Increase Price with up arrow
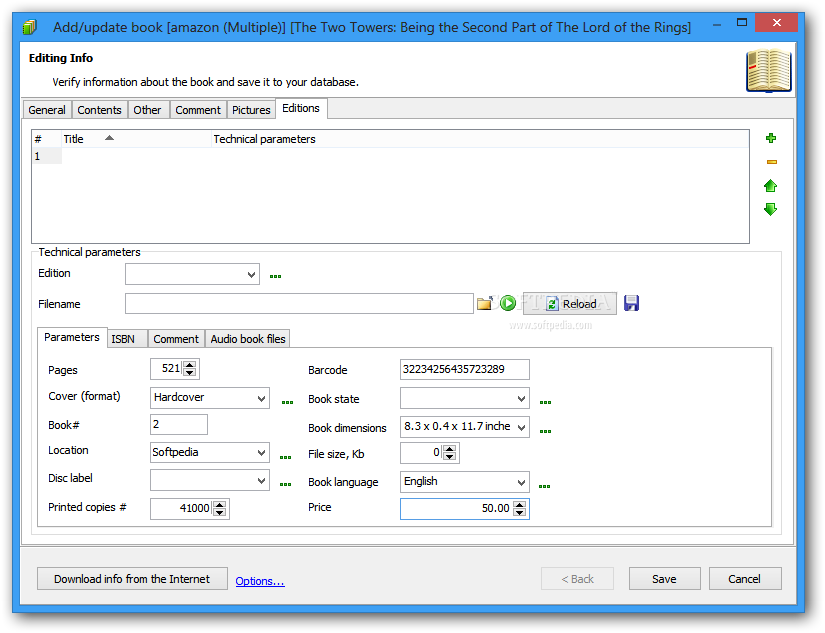 coord(519,505)
